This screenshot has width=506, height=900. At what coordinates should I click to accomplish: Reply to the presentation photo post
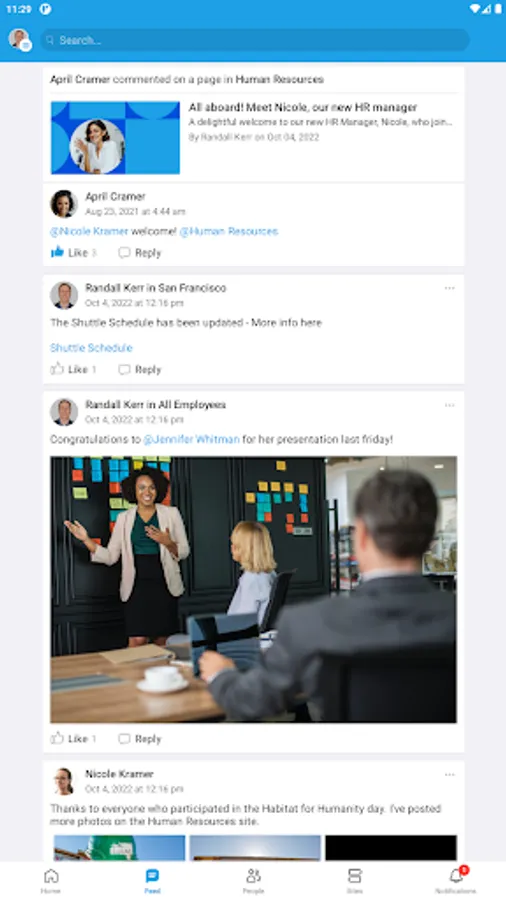(139, 739)
